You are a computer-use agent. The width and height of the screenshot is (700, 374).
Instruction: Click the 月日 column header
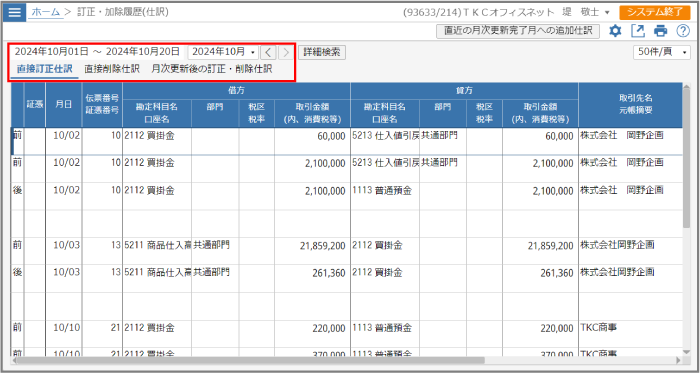coord(64,105)
